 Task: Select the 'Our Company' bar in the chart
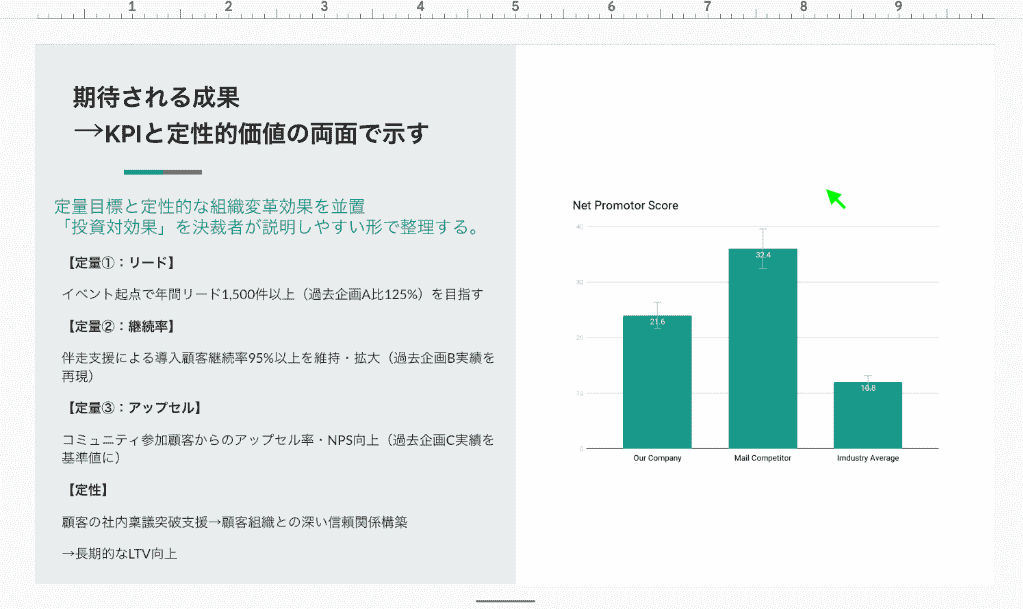click(x=657, y=382)
